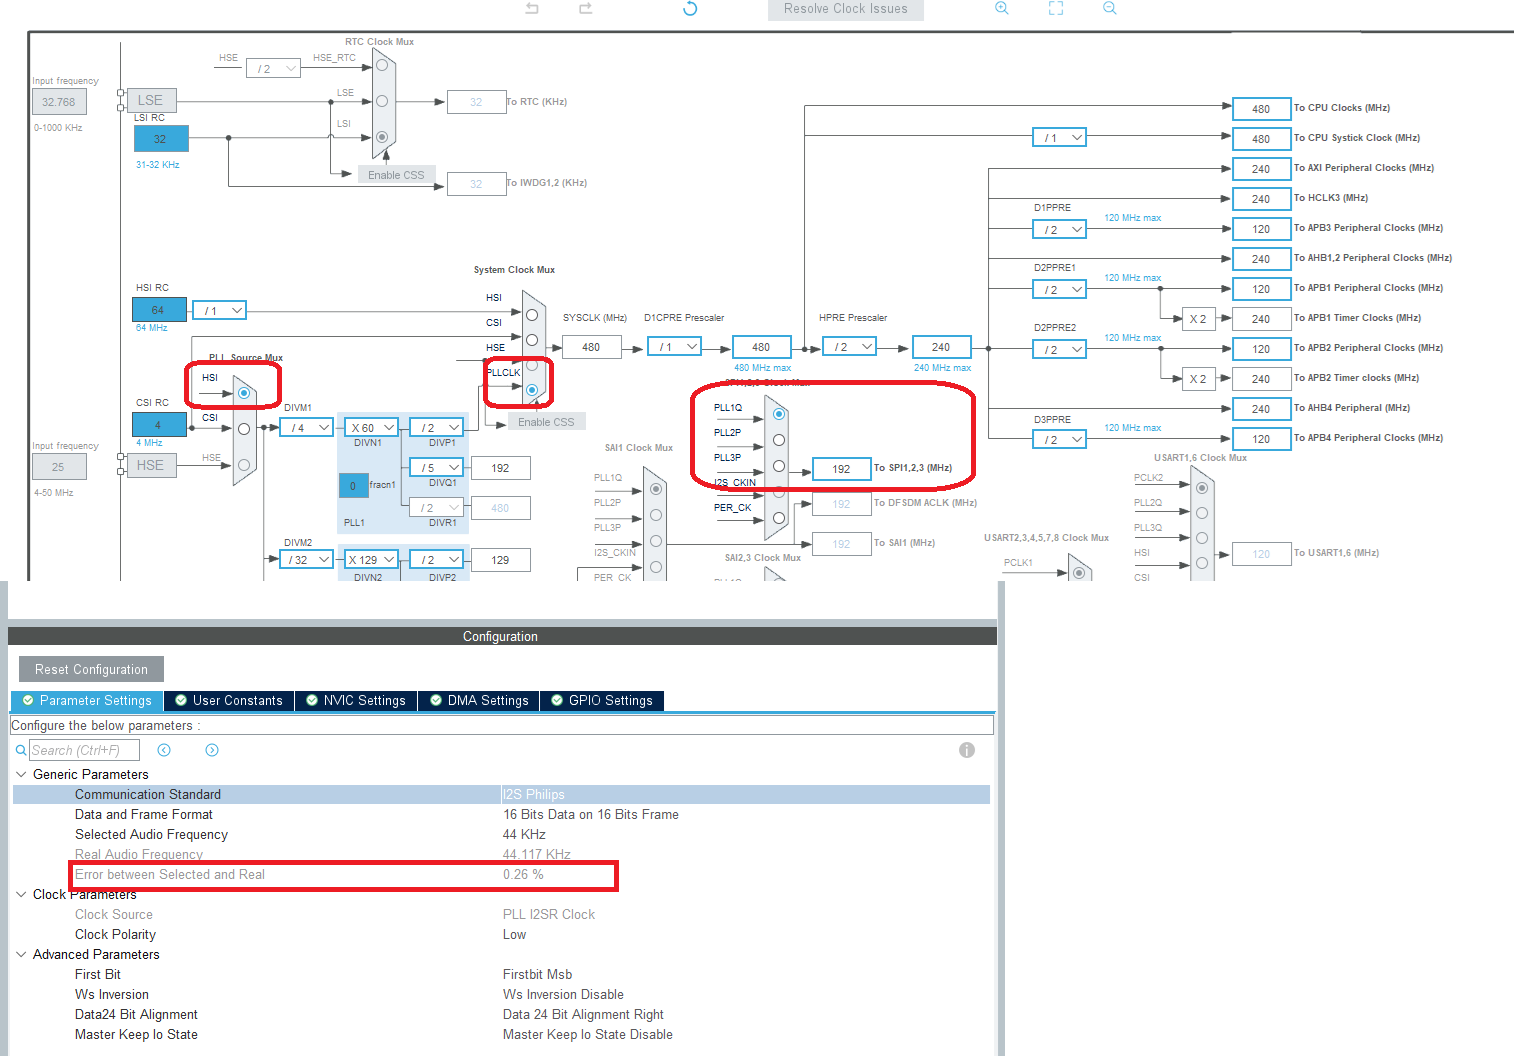Open the X 60 DIVN1 multiplier dropdown
Screen dimensions: 1514x1056
pos(370,427)
